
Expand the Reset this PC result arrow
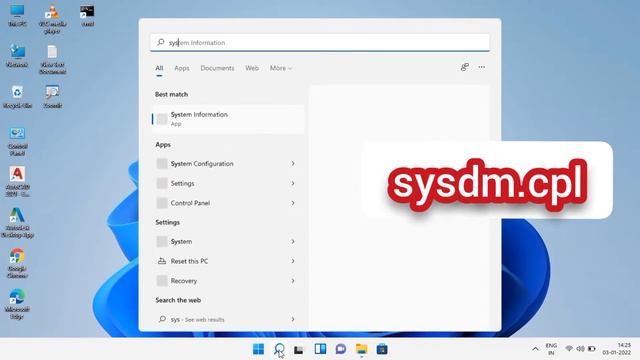coord(293,261)
